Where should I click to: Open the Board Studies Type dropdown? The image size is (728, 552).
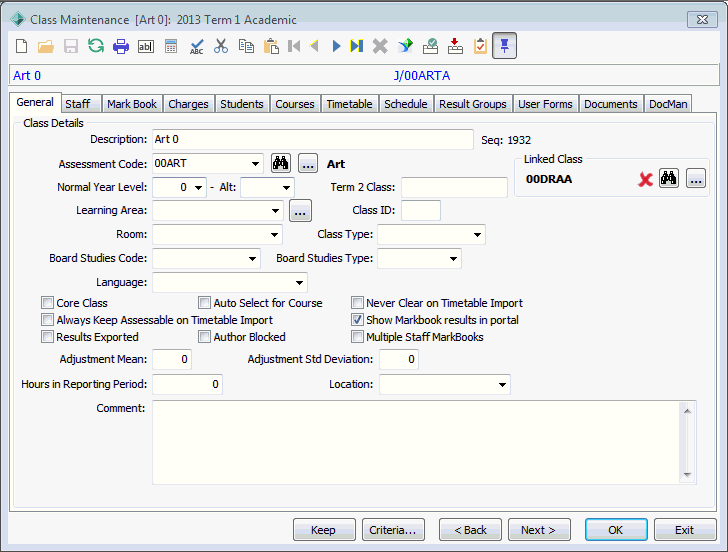(x=453, y=259)
